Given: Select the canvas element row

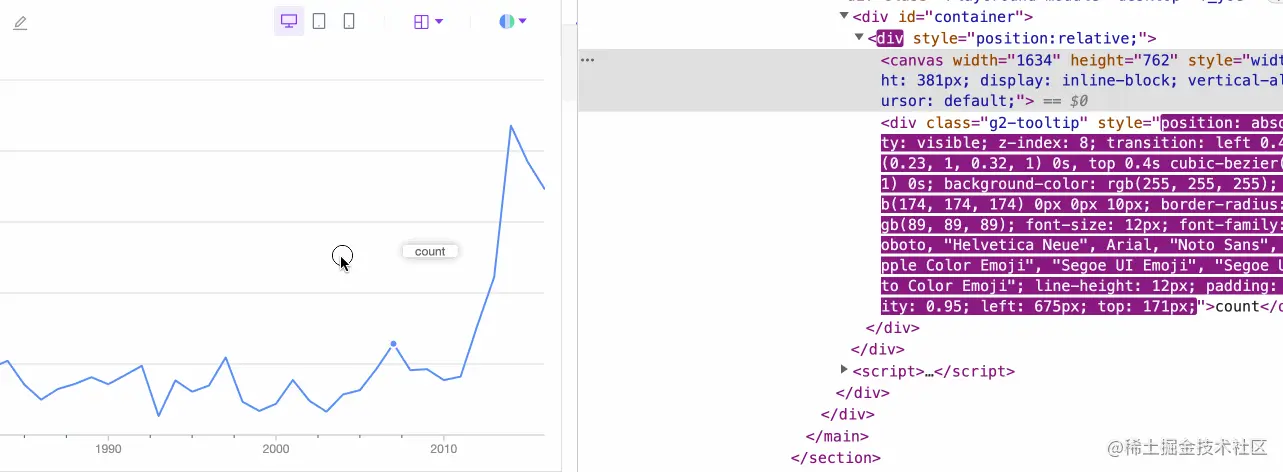Looking at the screenshot, I should (x=930, y=80).
